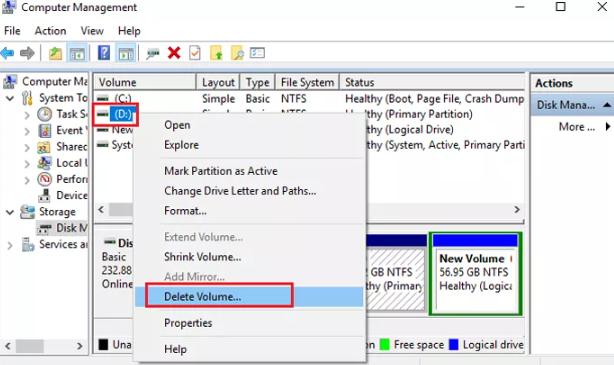Open the View menu

[x=92, y=31]
